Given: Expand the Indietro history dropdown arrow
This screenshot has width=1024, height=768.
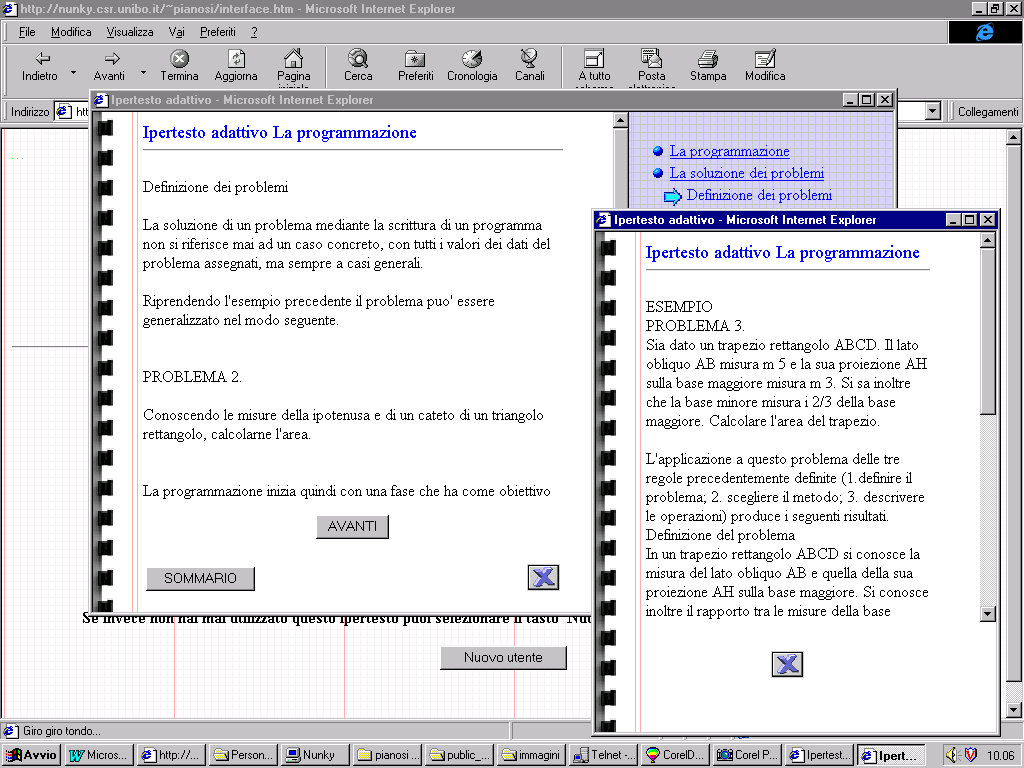Looking at the screenshot, I should tap(73, 72).
